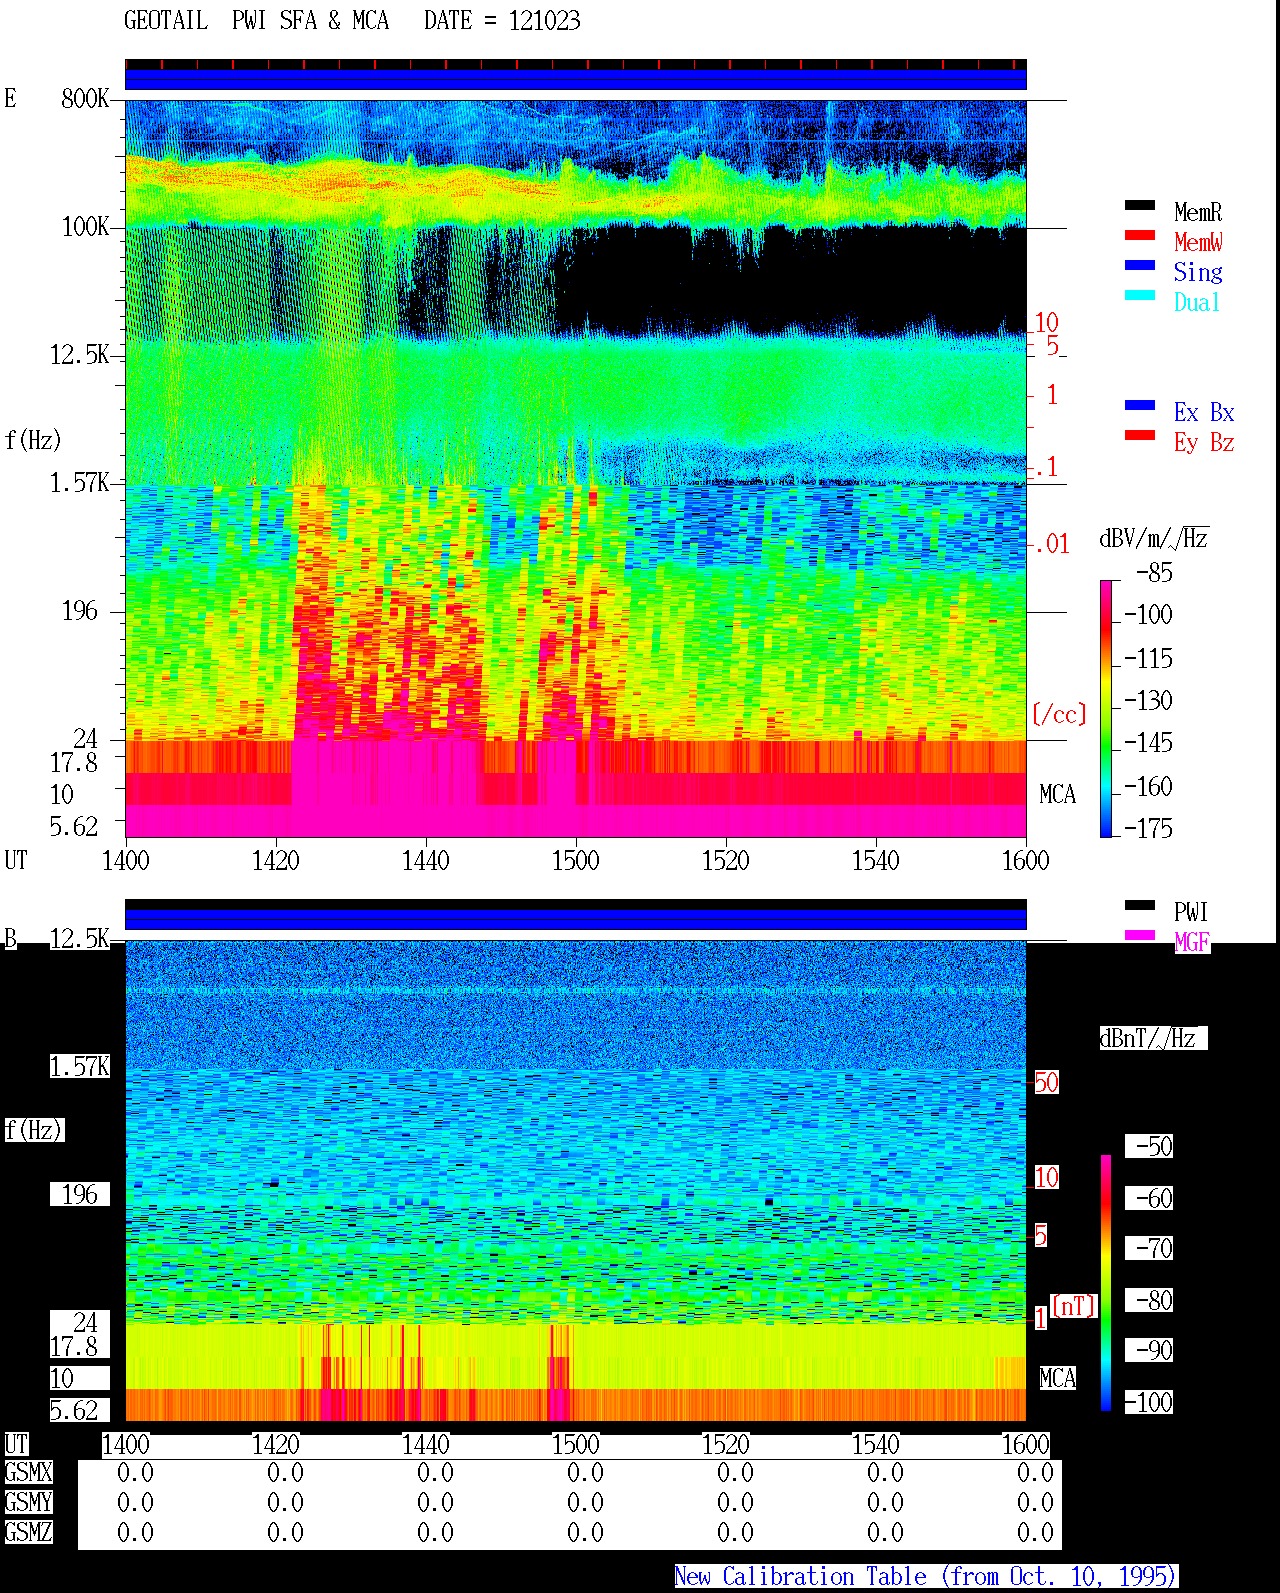
Task: Click the MGF legend label
Action: 1192,942
